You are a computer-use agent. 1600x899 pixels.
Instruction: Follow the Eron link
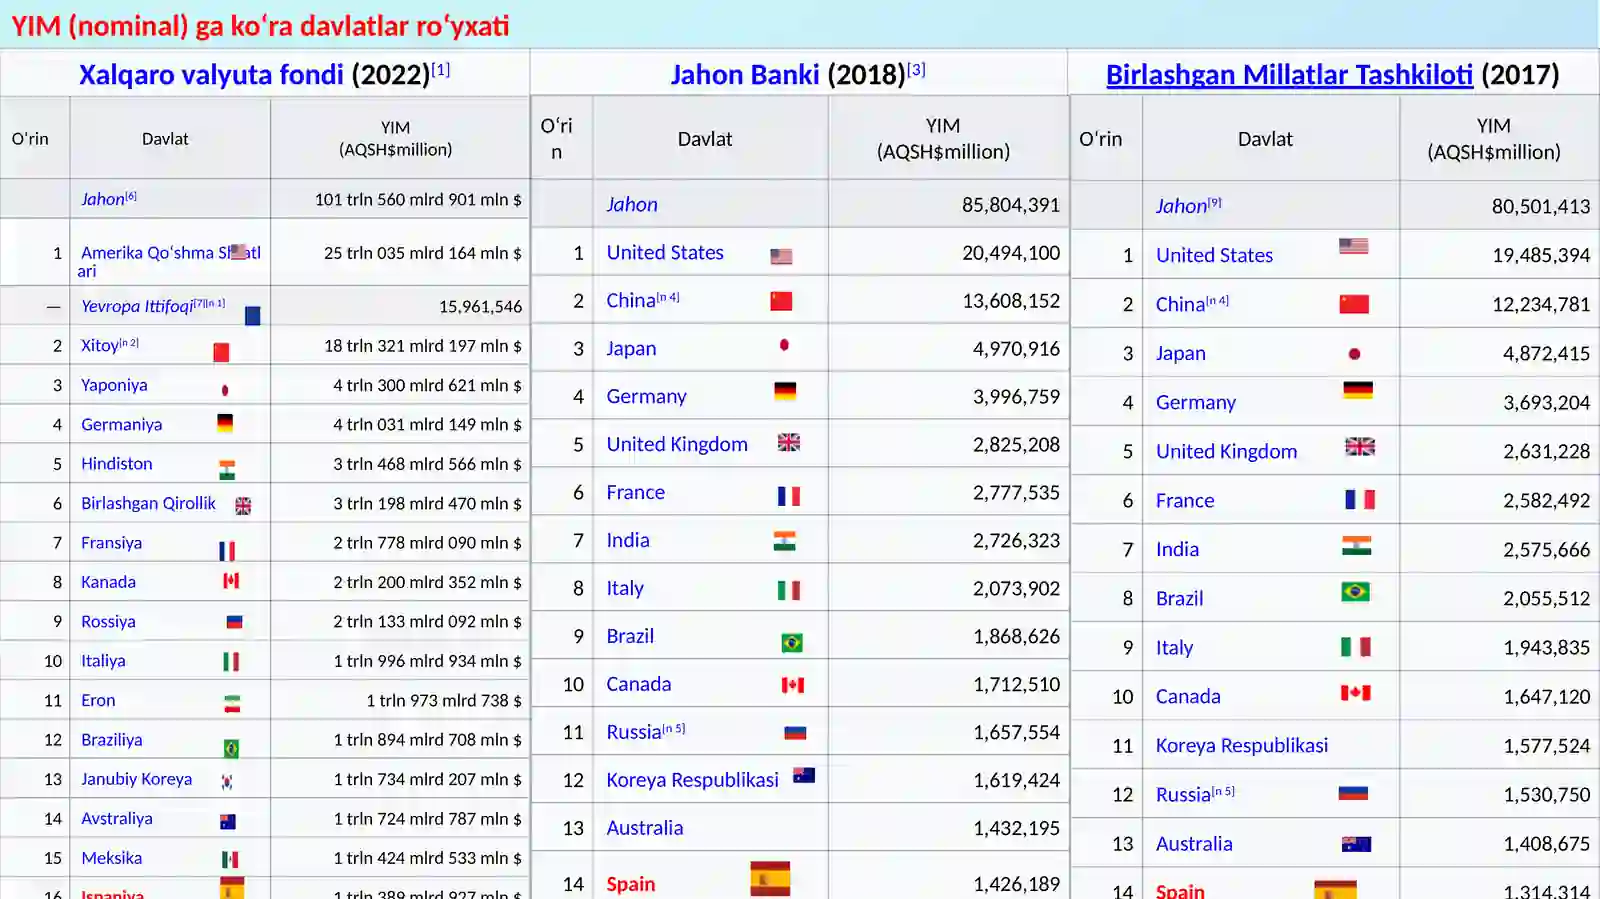point(98,700)
